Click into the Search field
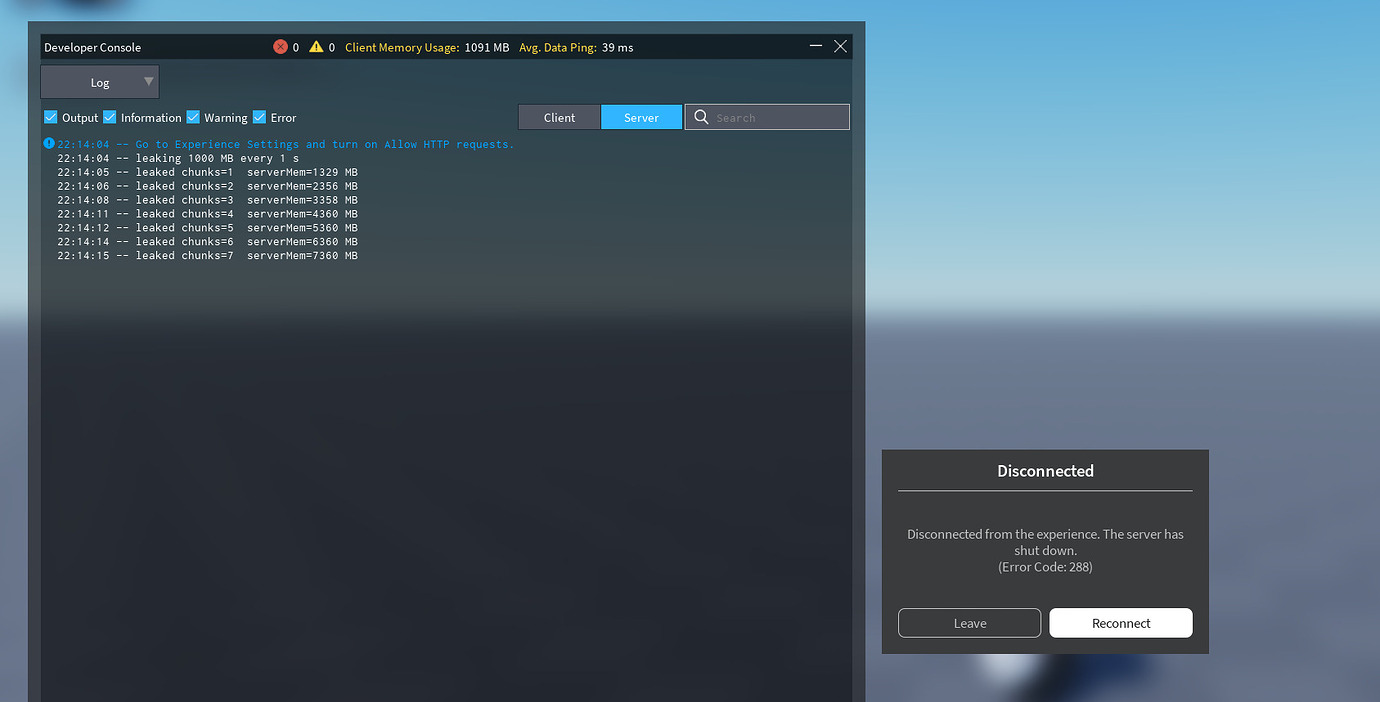Screen dimensions: 1380x702 pos(767,117)
